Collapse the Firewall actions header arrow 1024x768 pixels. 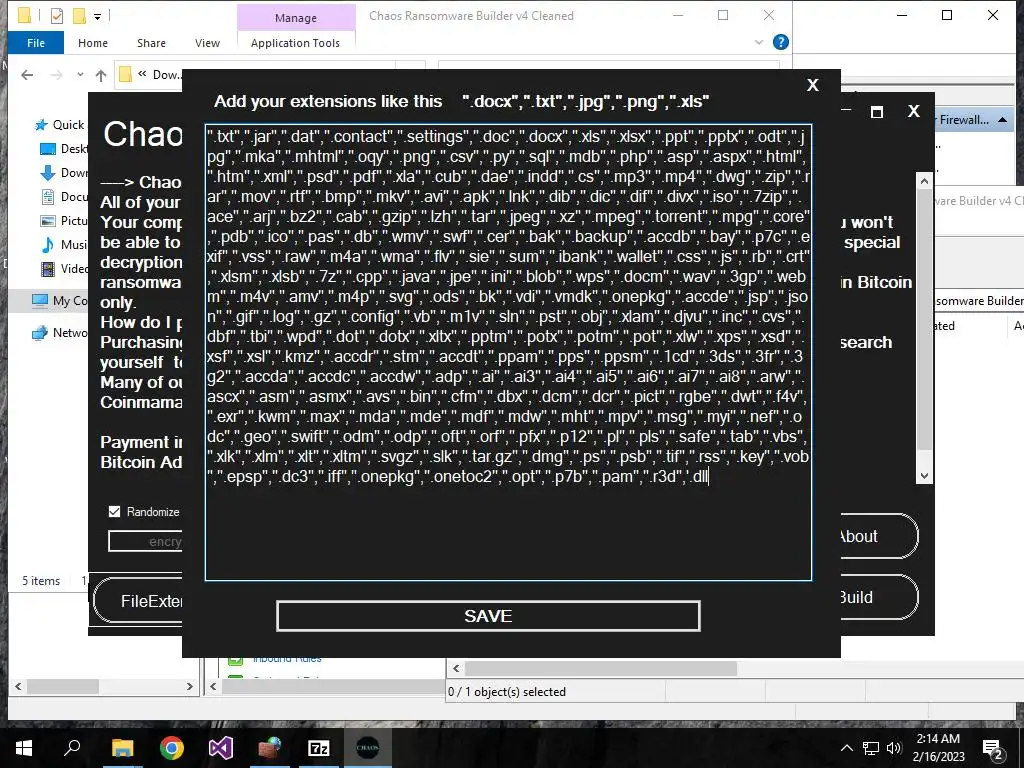pos(1002,120)
